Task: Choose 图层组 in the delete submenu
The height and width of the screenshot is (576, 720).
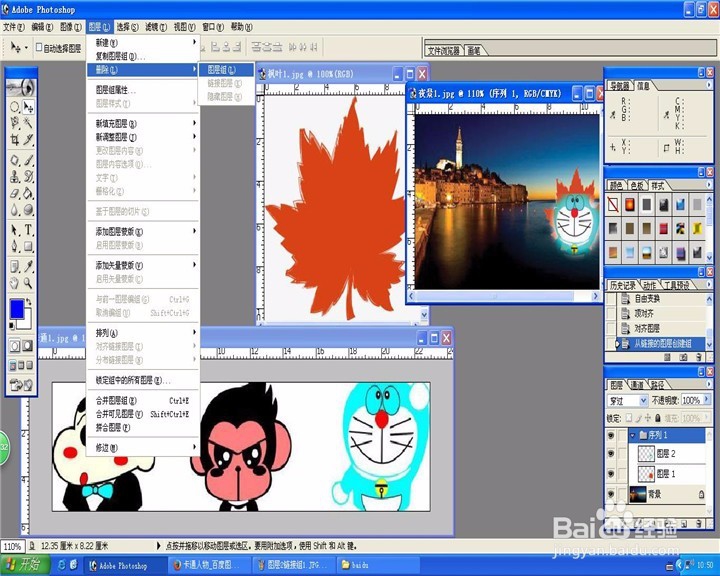Action: click(x=226, y=70)
